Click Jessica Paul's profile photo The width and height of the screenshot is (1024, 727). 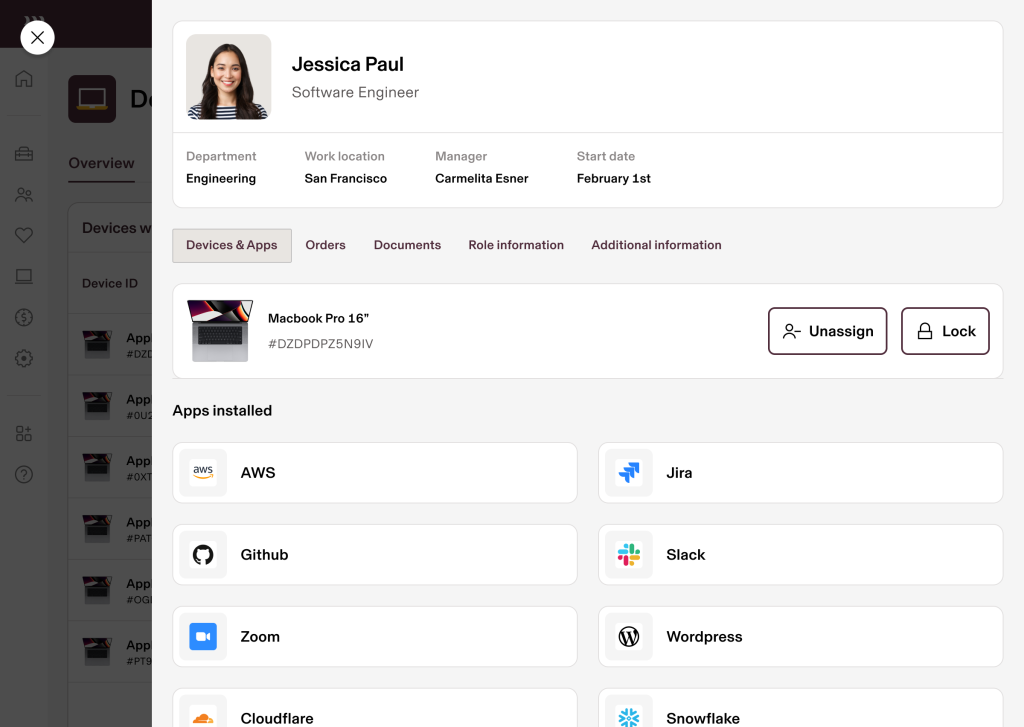pos(229,77)
